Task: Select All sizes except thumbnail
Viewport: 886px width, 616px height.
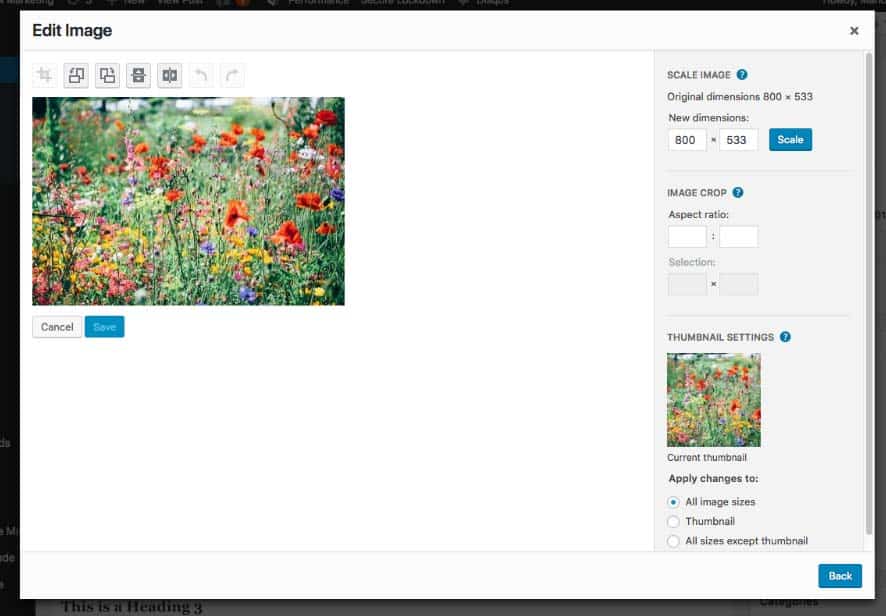Action: click(x=673, y=541)
